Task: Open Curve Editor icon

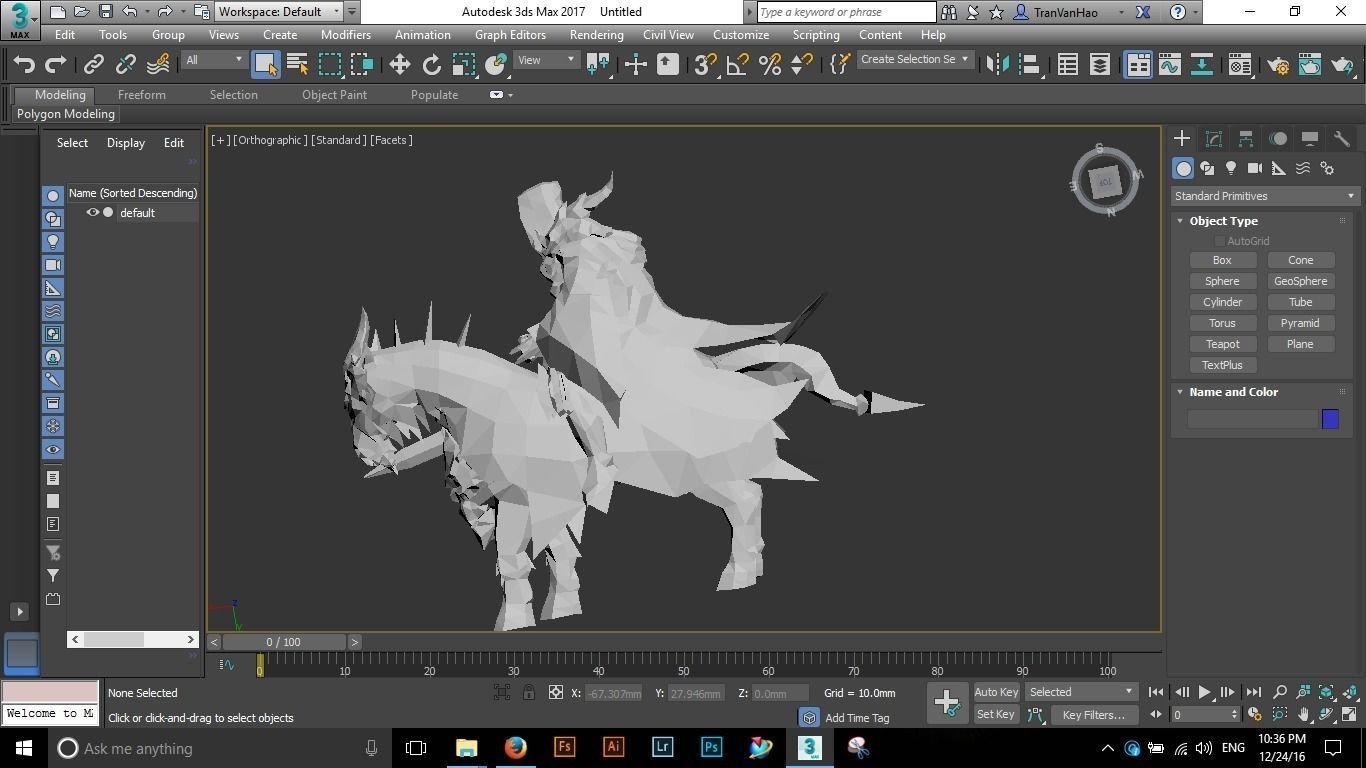Action: 1169,64
